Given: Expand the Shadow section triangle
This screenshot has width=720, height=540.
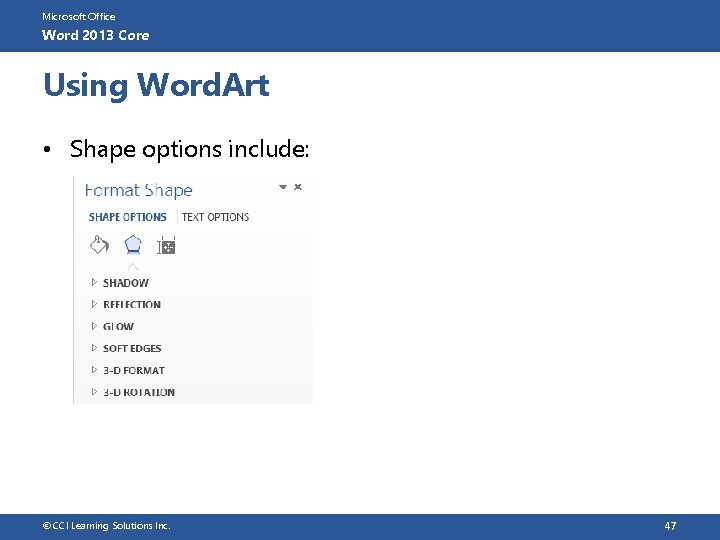Looking at the screenshot, I should click(x=94, y=282).
